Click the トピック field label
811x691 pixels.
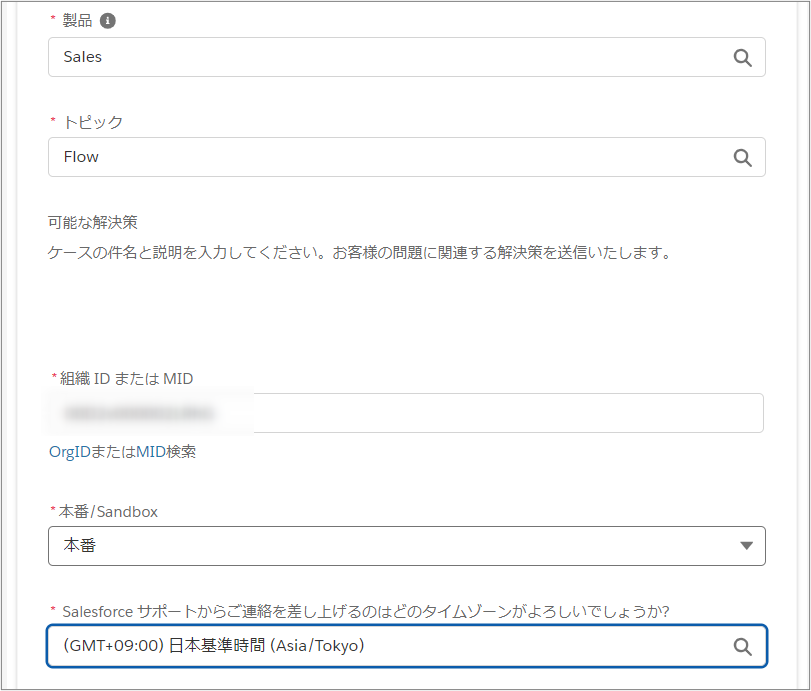93,122
